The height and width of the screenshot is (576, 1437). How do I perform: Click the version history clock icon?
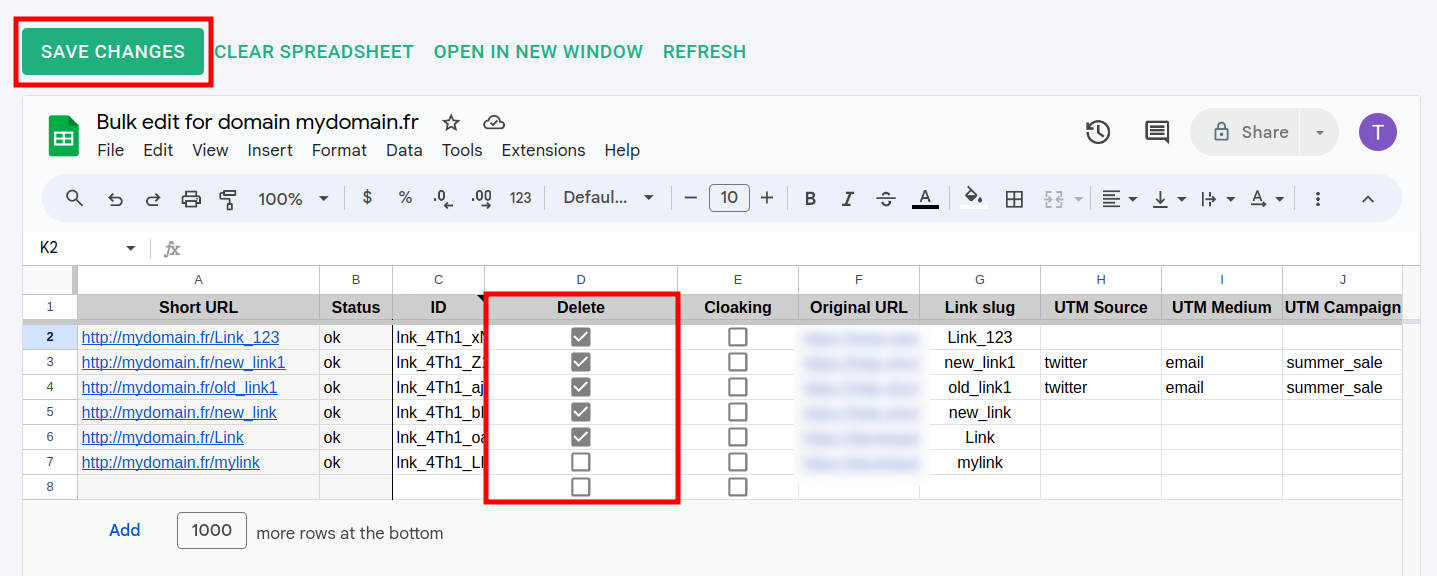click(1098, 132)
